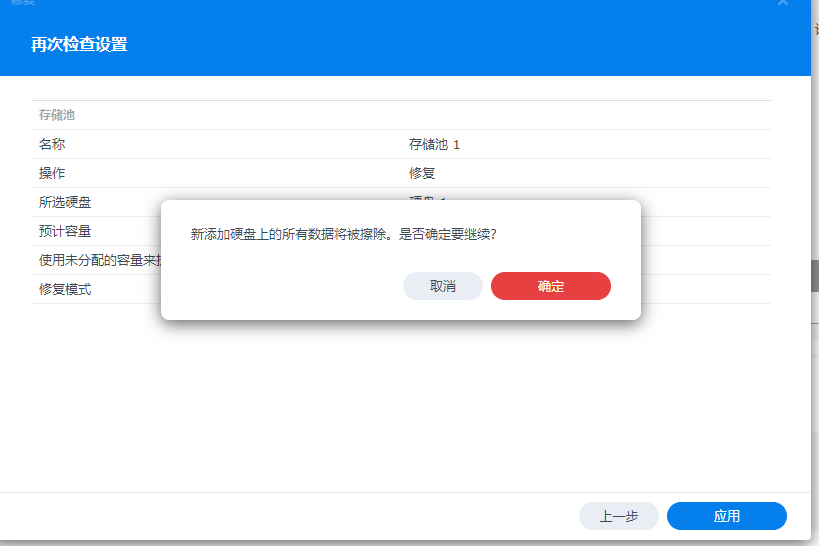Click the 操作 row label
The image size is (819, 546).
(x=52, y=173)
